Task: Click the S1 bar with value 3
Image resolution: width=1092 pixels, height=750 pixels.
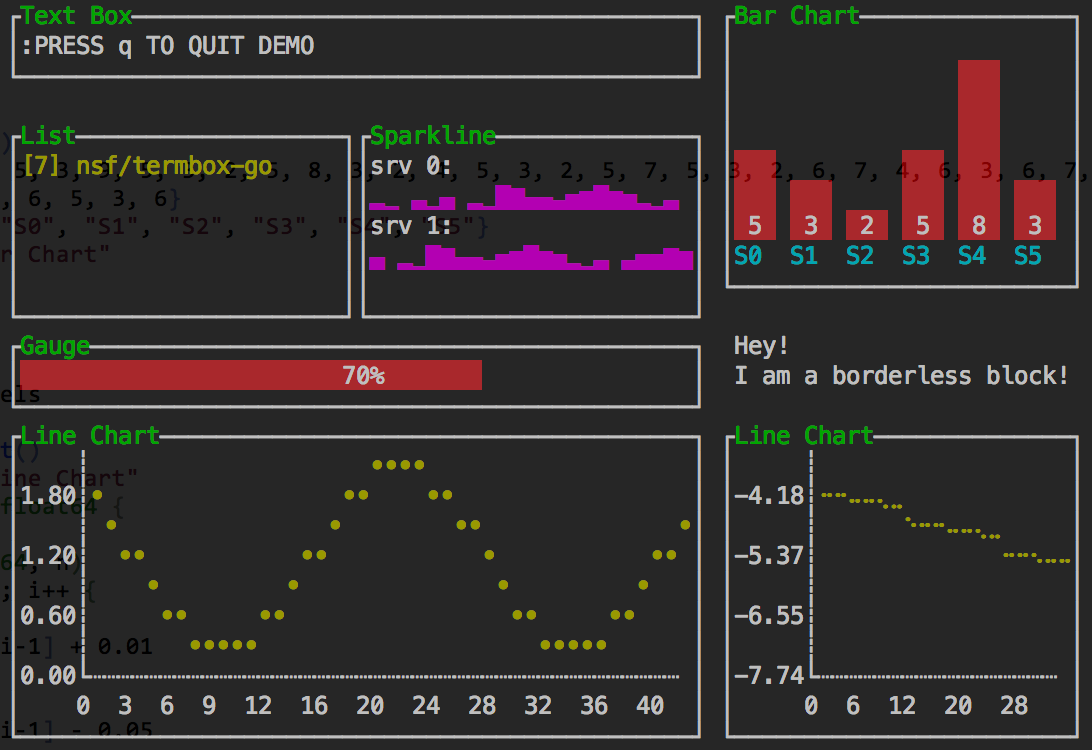Action: tap(811, 210)
